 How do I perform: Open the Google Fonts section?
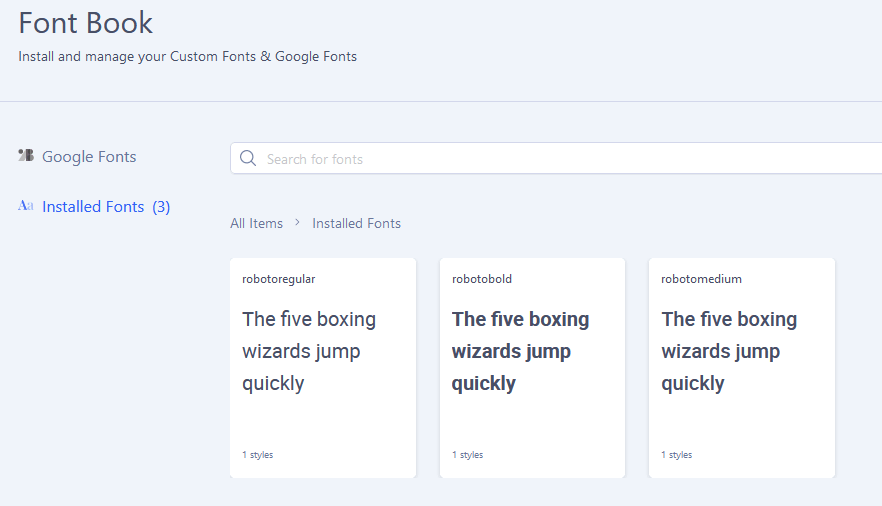(89, 157)
